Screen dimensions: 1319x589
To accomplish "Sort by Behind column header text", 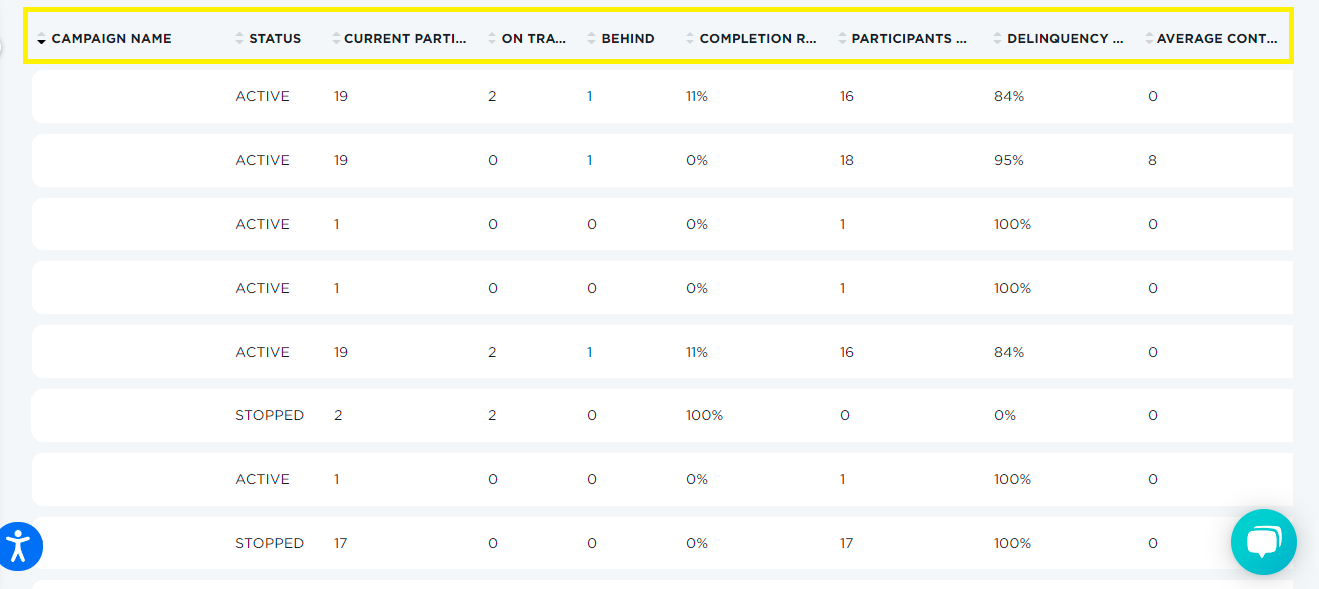I will (628, 39).
